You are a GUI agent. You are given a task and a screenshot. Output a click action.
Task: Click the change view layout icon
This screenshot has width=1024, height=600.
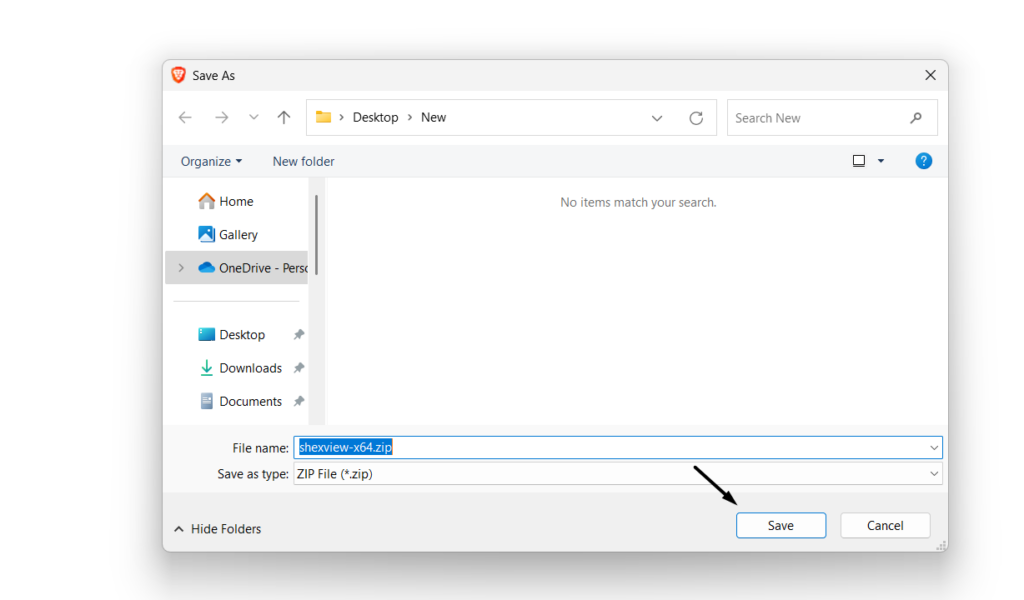(859, 161)
